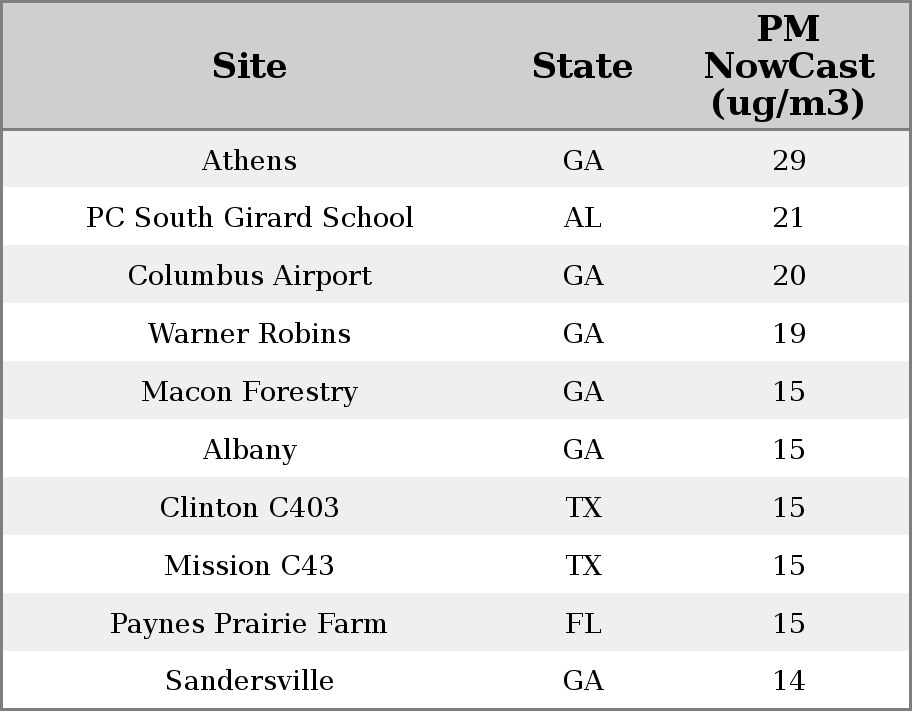Click Sandersville's PM value 14
Image resolution: width=912 pixels, height=711 pixels.
(789, 681)
